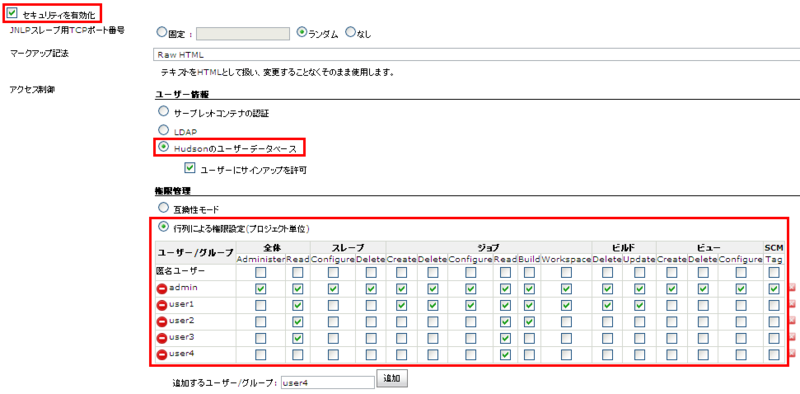
Task: Check user3 ジョブ Build checkbox
Action: [529, 338]
